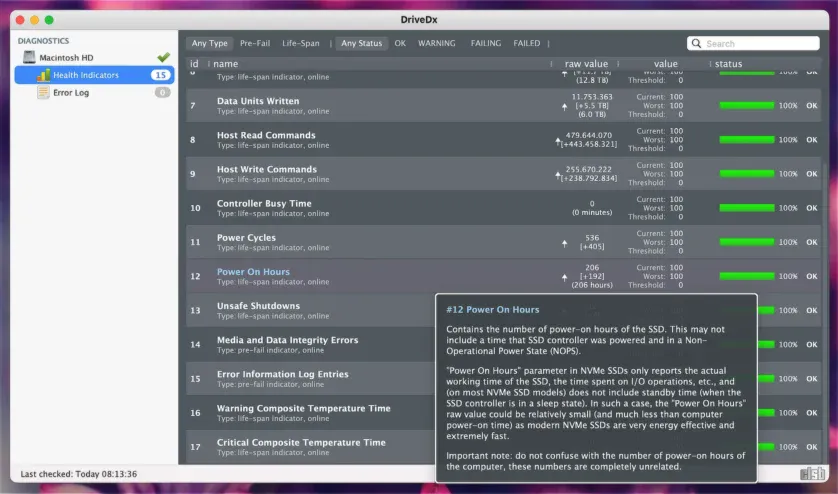Filter by FAILED status

coord(526,44)
